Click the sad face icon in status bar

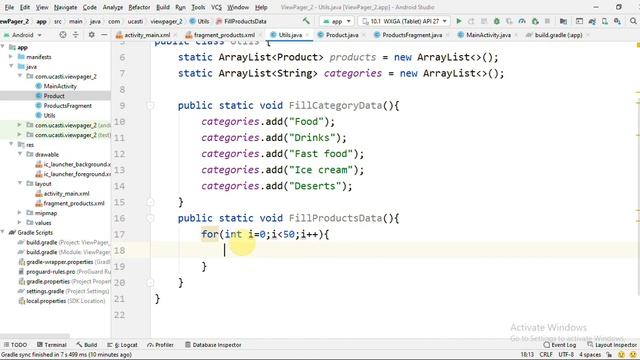(x=633, y=355)
